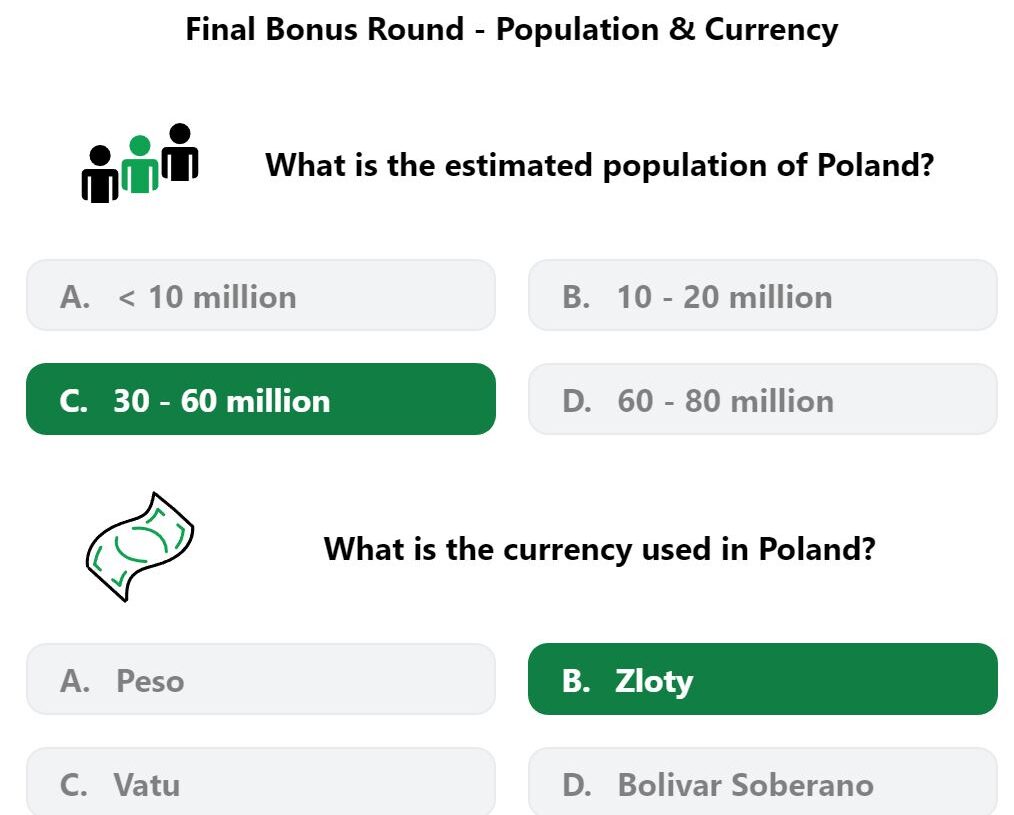Click the three-people population icon
The height and width of the screenshot is (815, 1014).
tap(140, 163)
